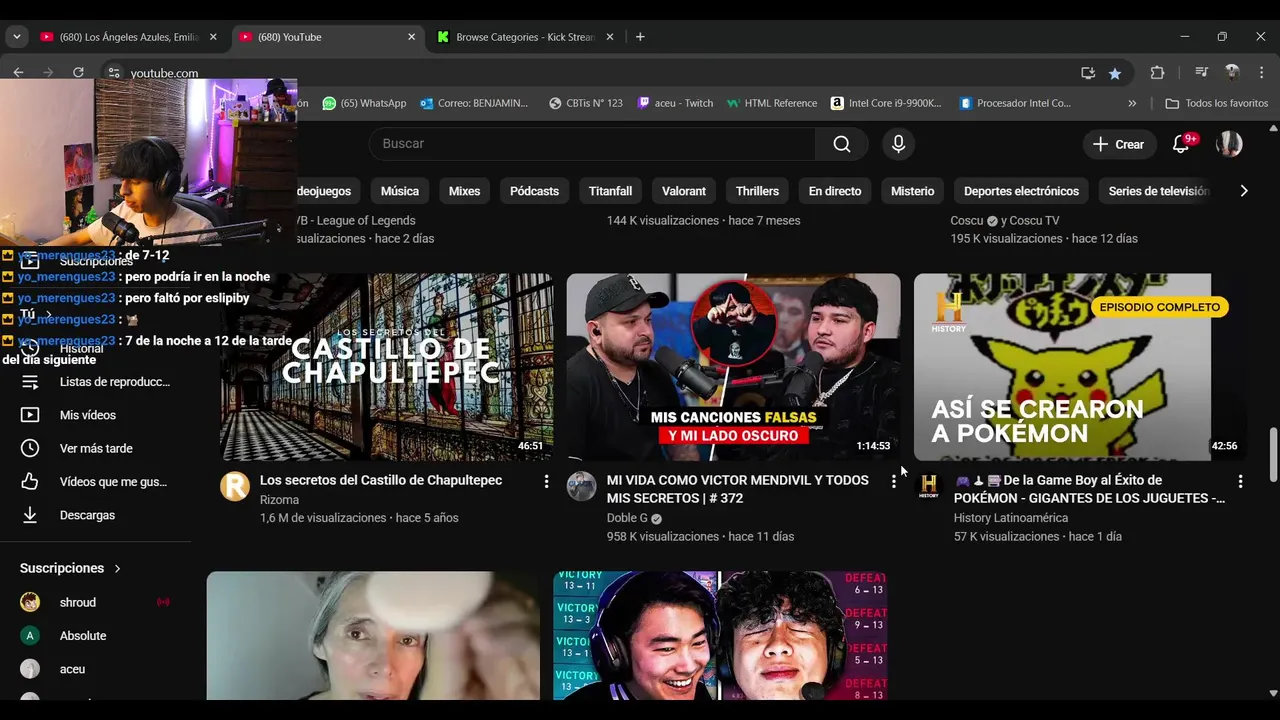Select the Misterio category chip

coord(913,191)
